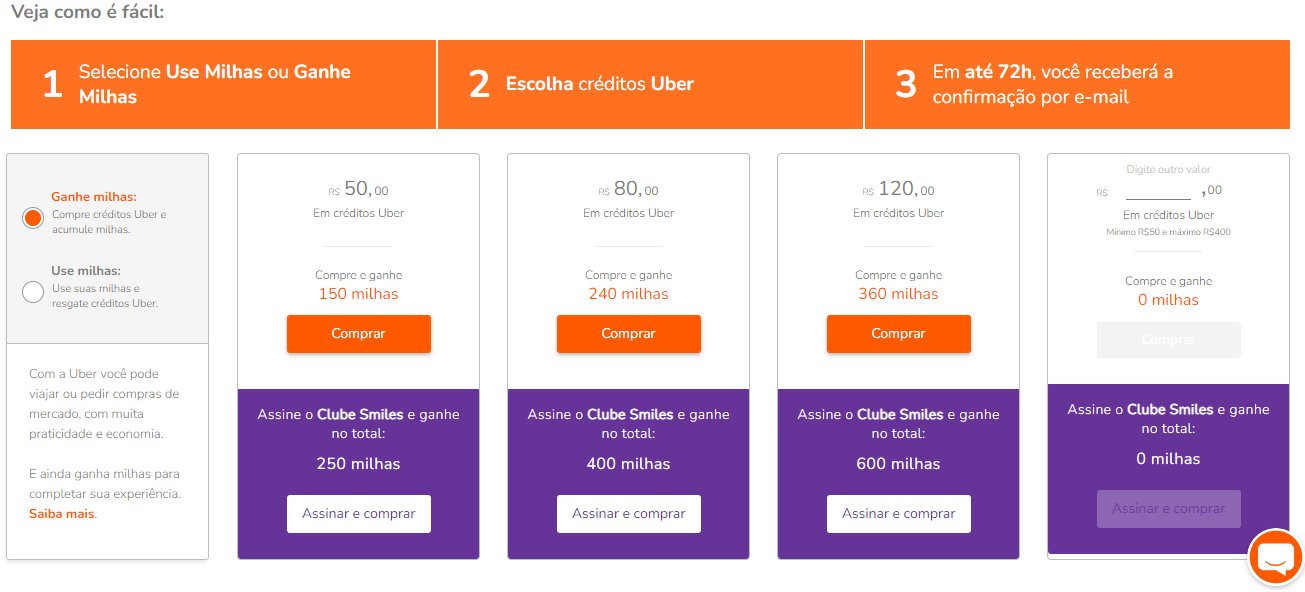Buy the R$50 Uber credits with Comprar

pyautogui.click(x=359, y=334)
